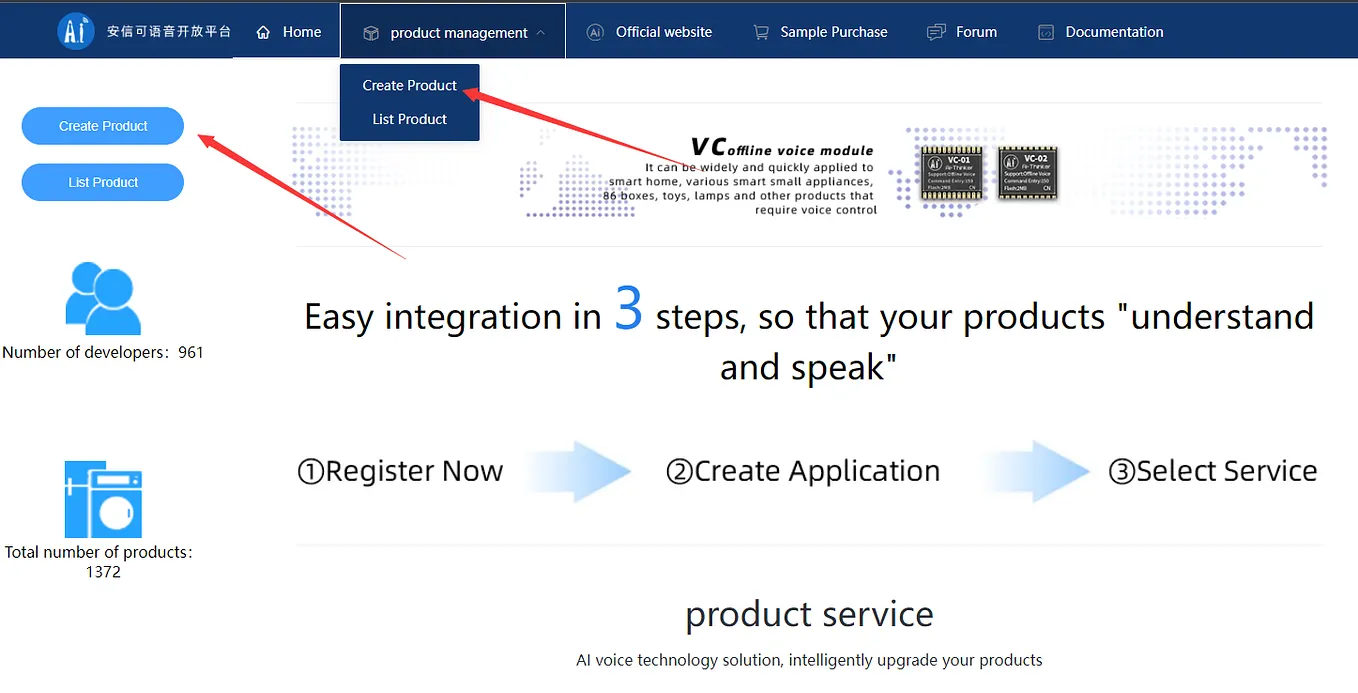This screenshot has height=693, width=1358.
Task: Click the Forum speech bubble icon
Action: 934,31
